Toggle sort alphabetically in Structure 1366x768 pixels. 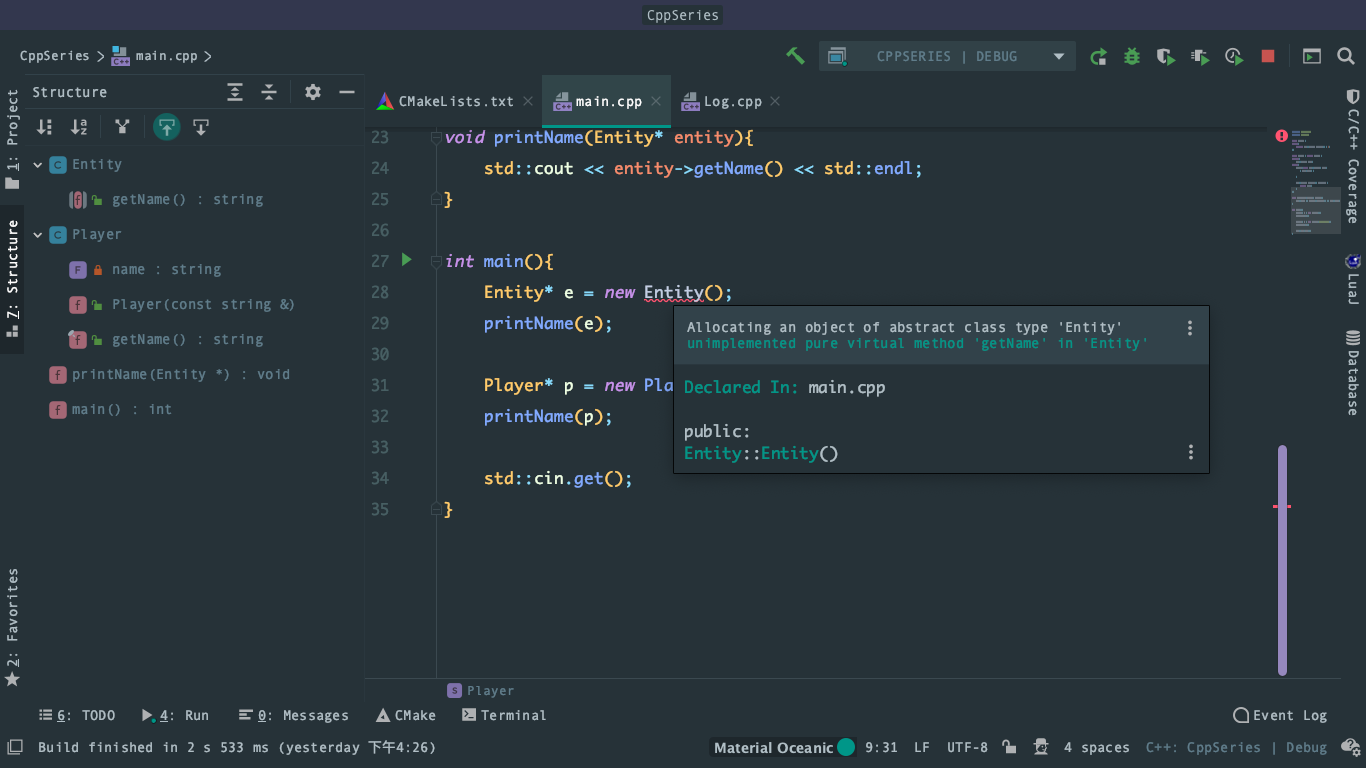click(79, 127)
